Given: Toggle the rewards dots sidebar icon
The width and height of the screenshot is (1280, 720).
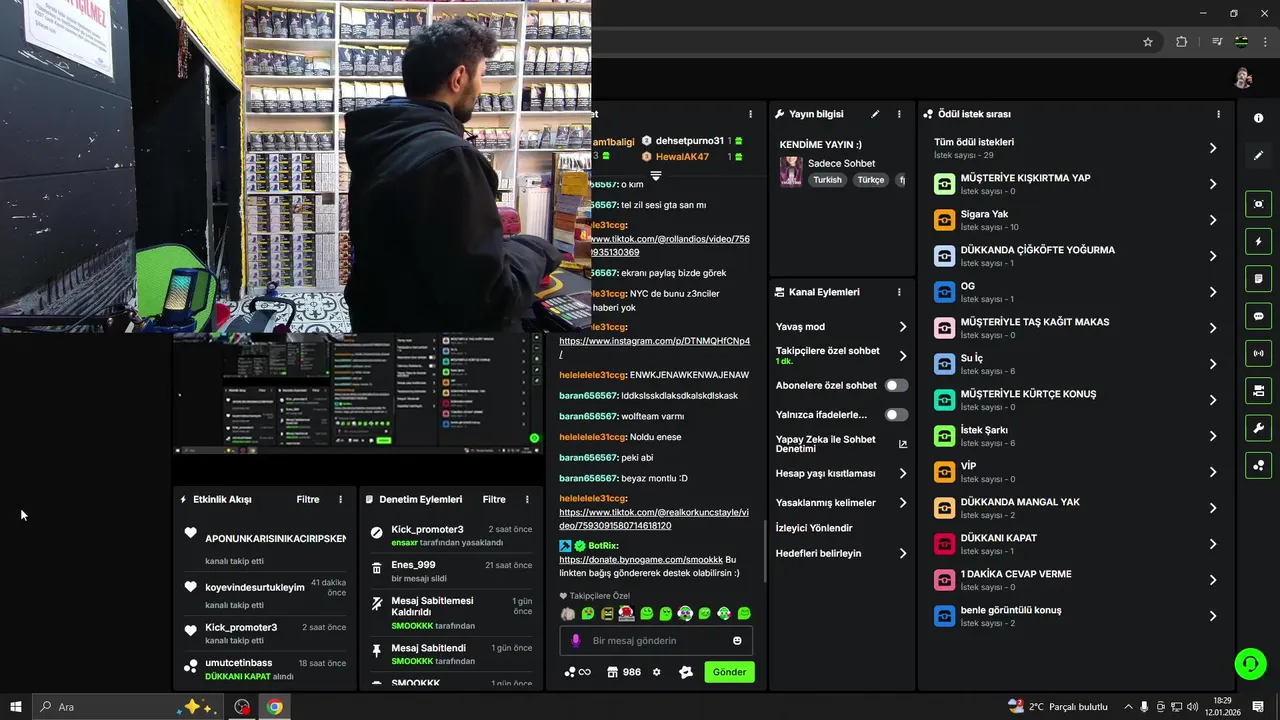Looking at the screenshot, I should click(1258, 465).
